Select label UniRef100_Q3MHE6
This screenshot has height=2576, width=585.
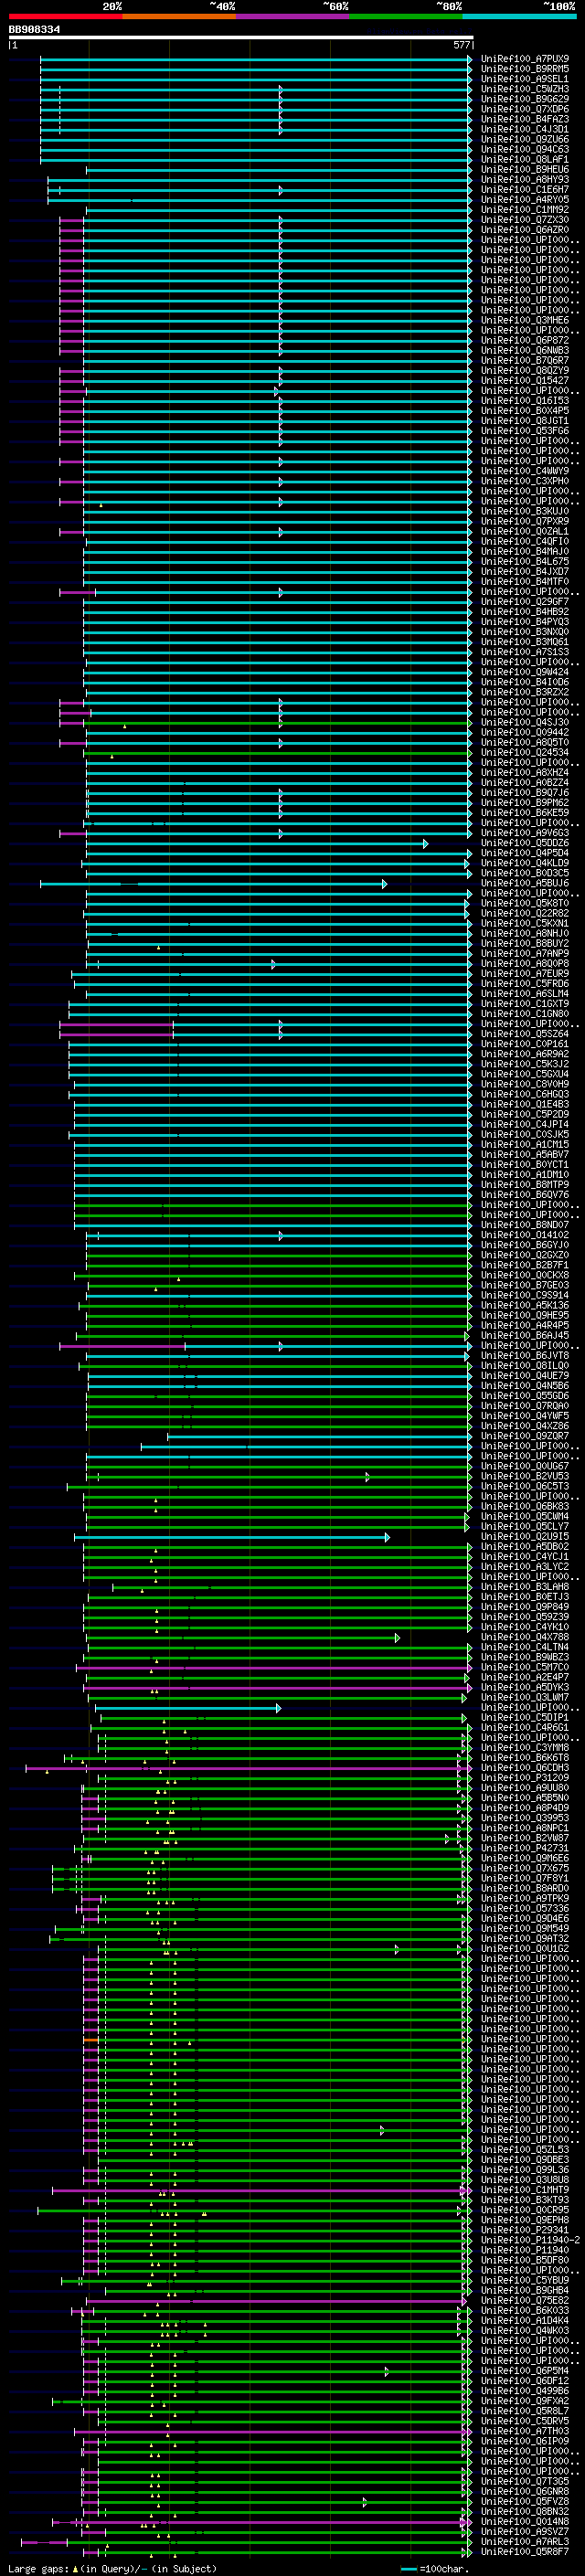point(525,320)
